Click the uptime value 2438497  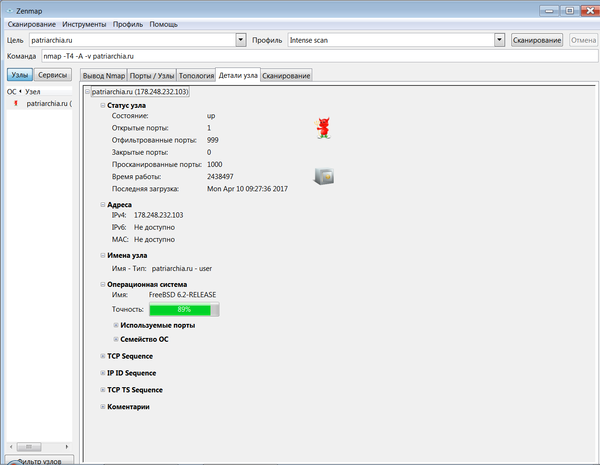(x=220, y=176)
